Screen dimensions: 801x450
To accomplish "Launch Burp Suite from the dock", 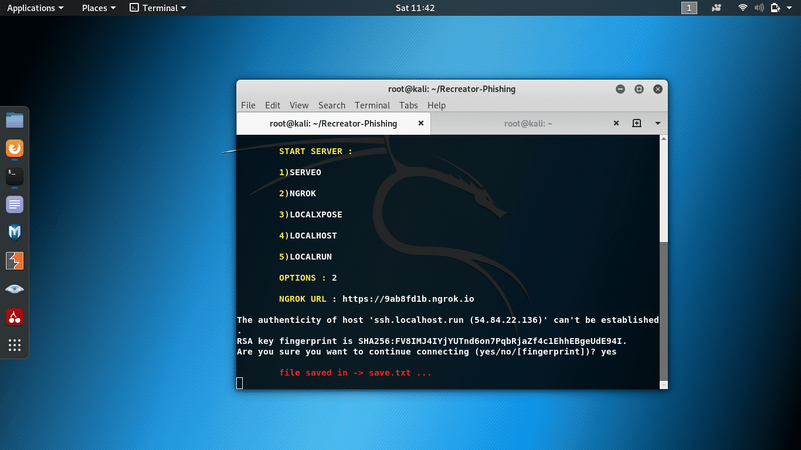I will pyautogui.click(x=14, y=260).
